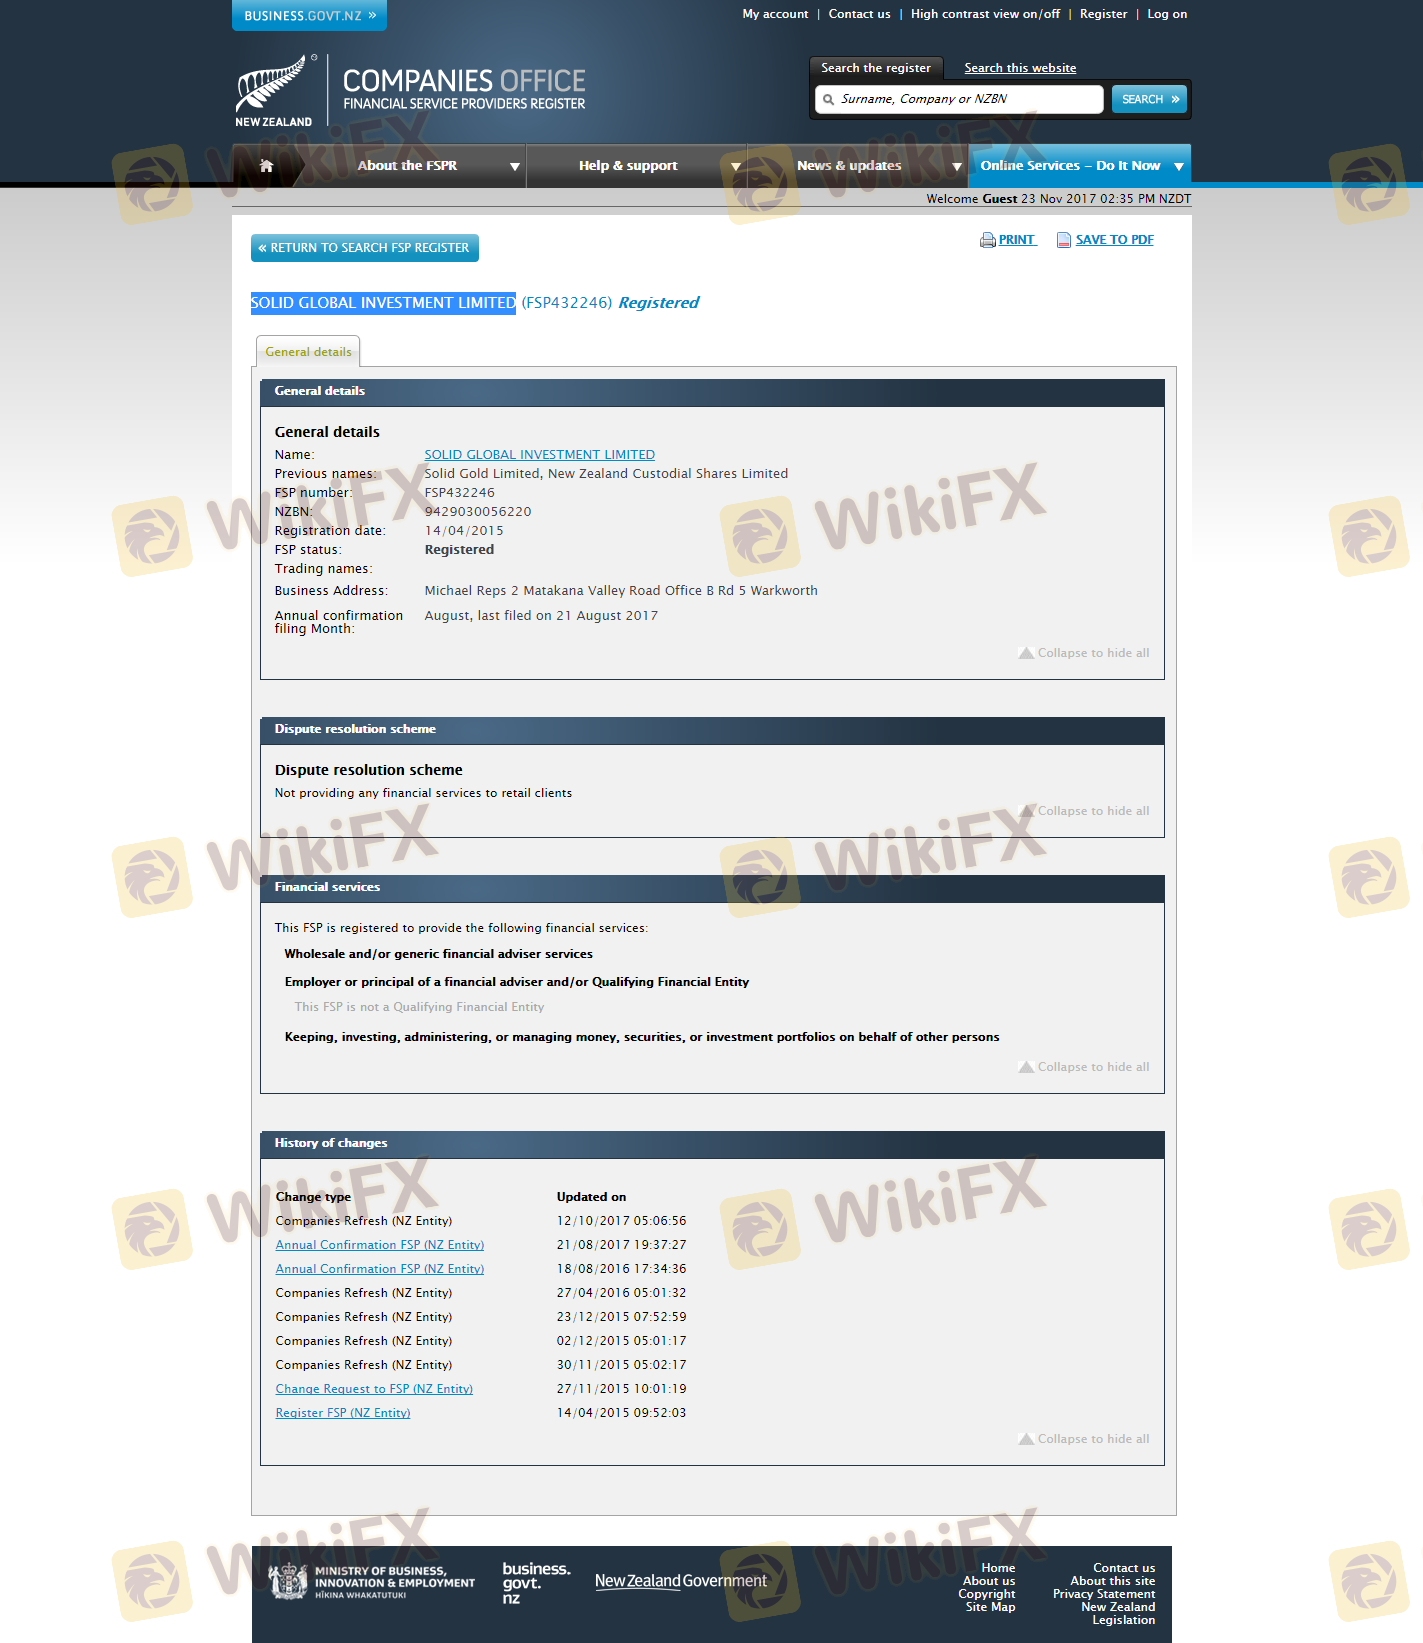Viewport: 1423px width, 1643px height.
Task: Toggle High contrast view on/off
Action: 984,14
